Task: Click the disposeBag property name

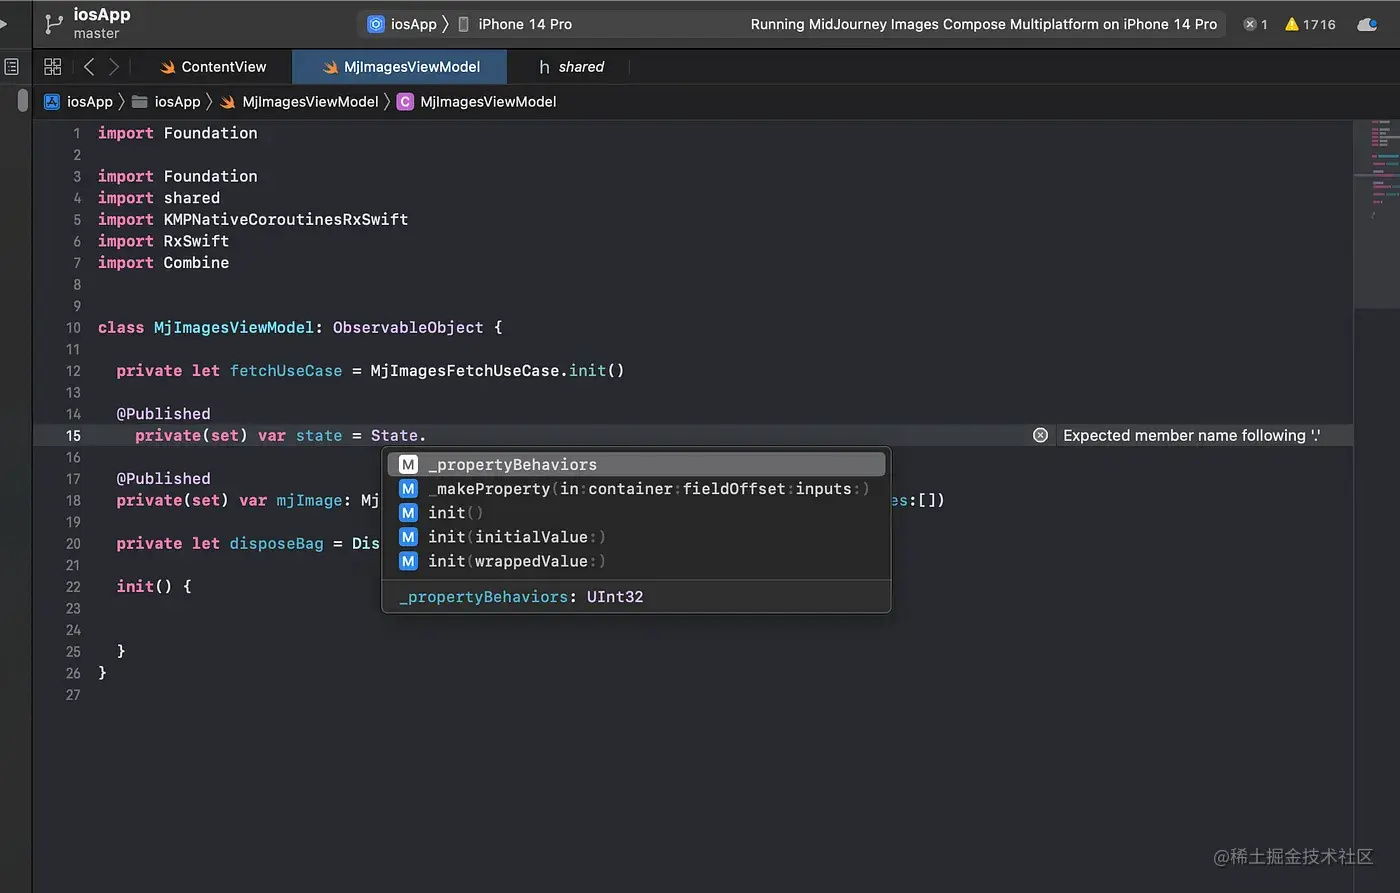Action: pos(276,543)
